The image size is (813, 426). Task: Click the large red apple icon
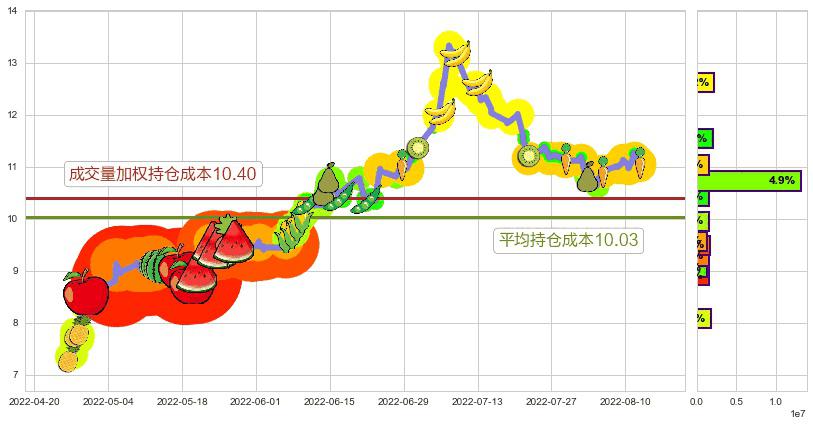pyautogui.click(x=86, y=294)
